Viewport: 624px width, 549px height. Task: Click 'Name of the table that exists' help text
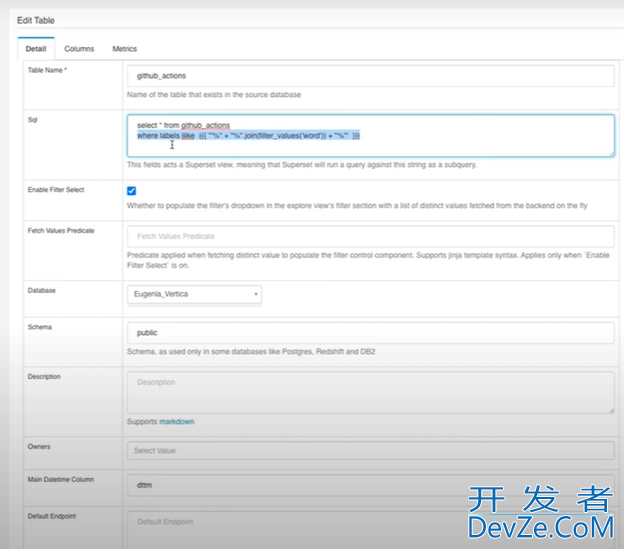click(x=214, y=95)
